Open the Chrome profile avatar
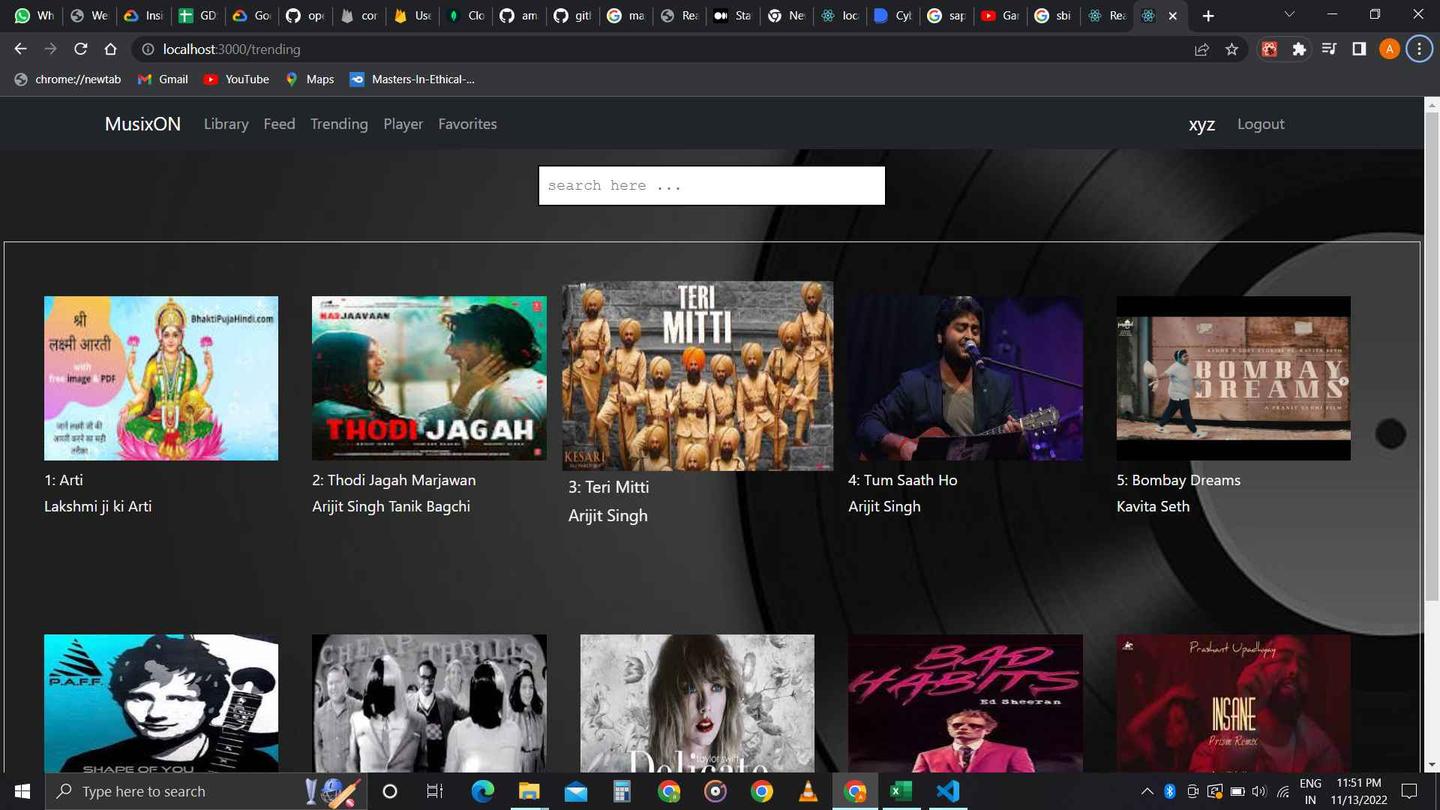 tap(1389, 49)
